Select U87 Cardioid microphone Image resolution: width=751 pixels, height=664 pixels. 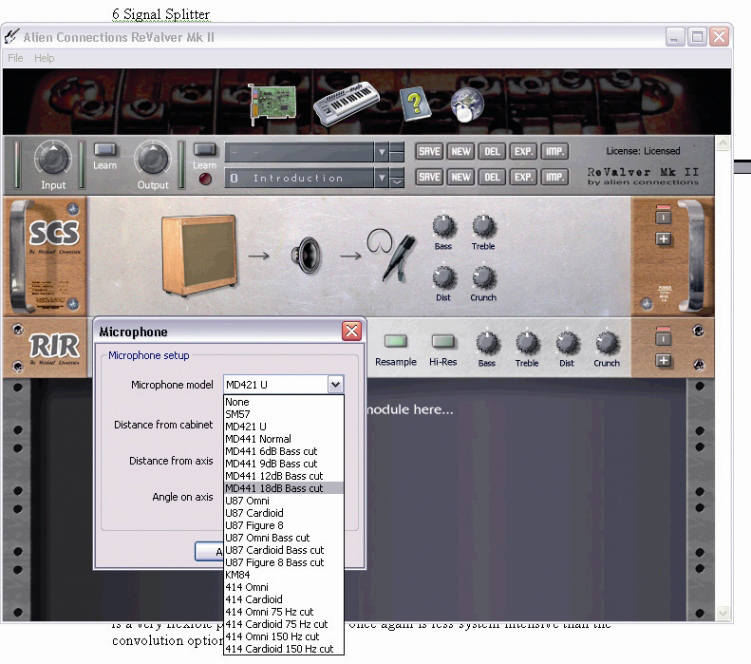click(x=284, y=513)
